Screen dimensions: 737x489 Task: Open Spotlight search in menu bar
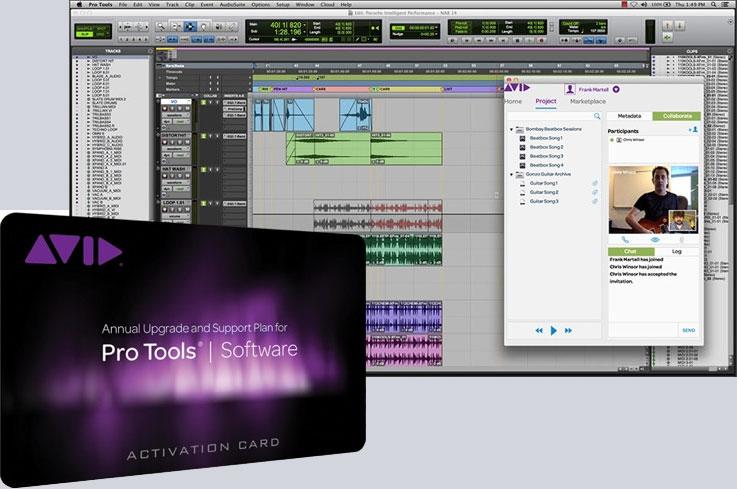[714, 4]
